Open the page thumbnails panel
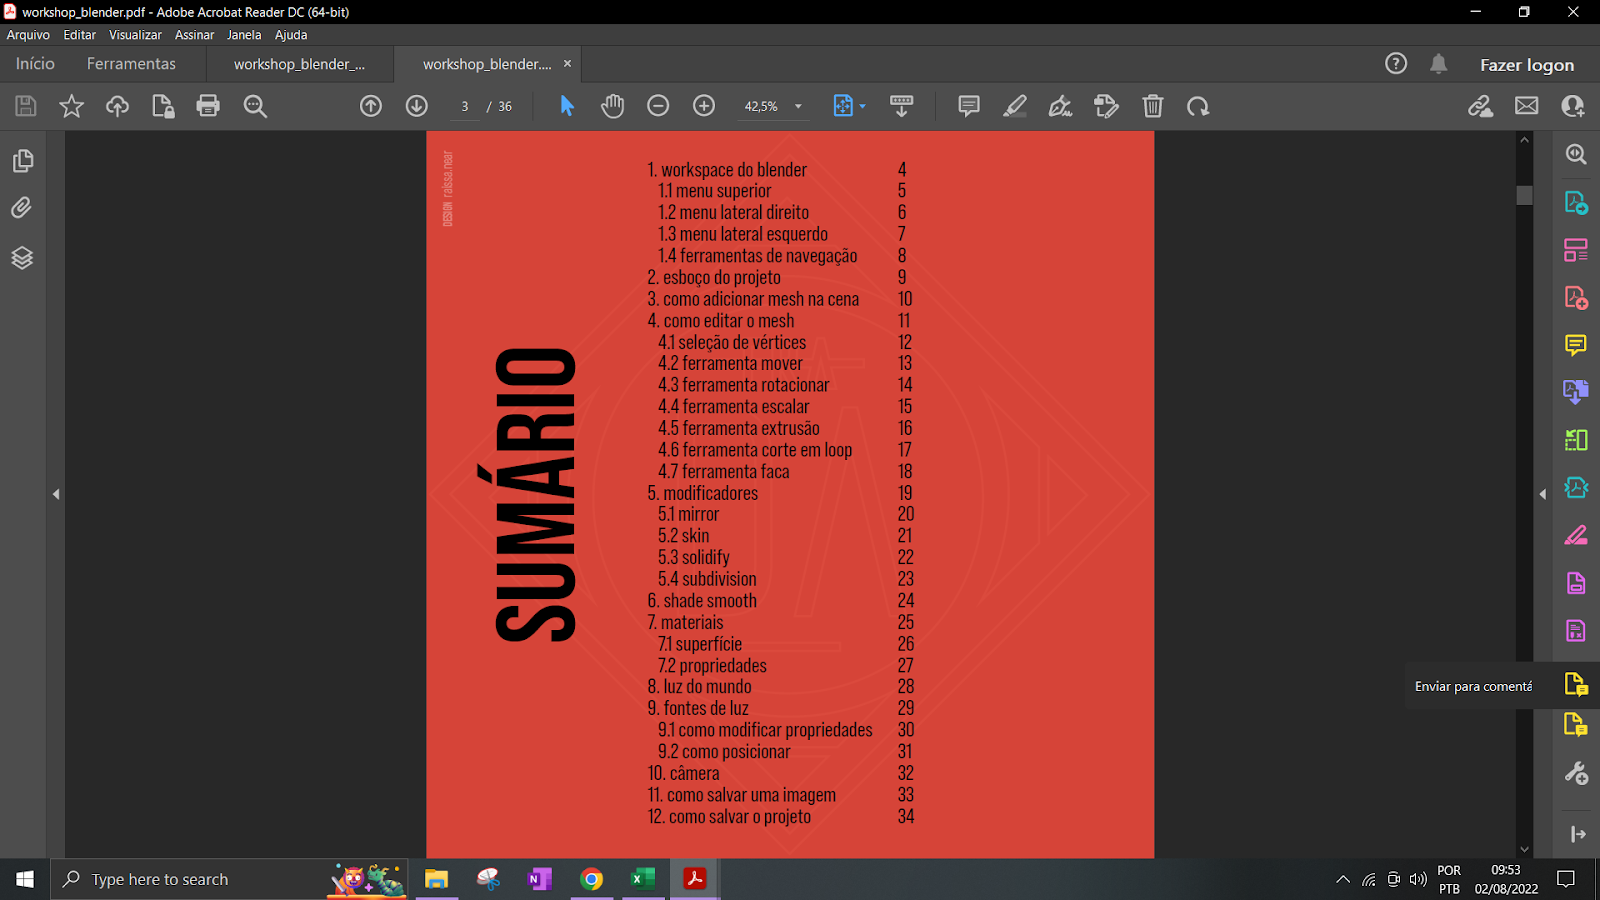Image resolution: width=1600 pixels, height=900 pixels. coord(22,161)
